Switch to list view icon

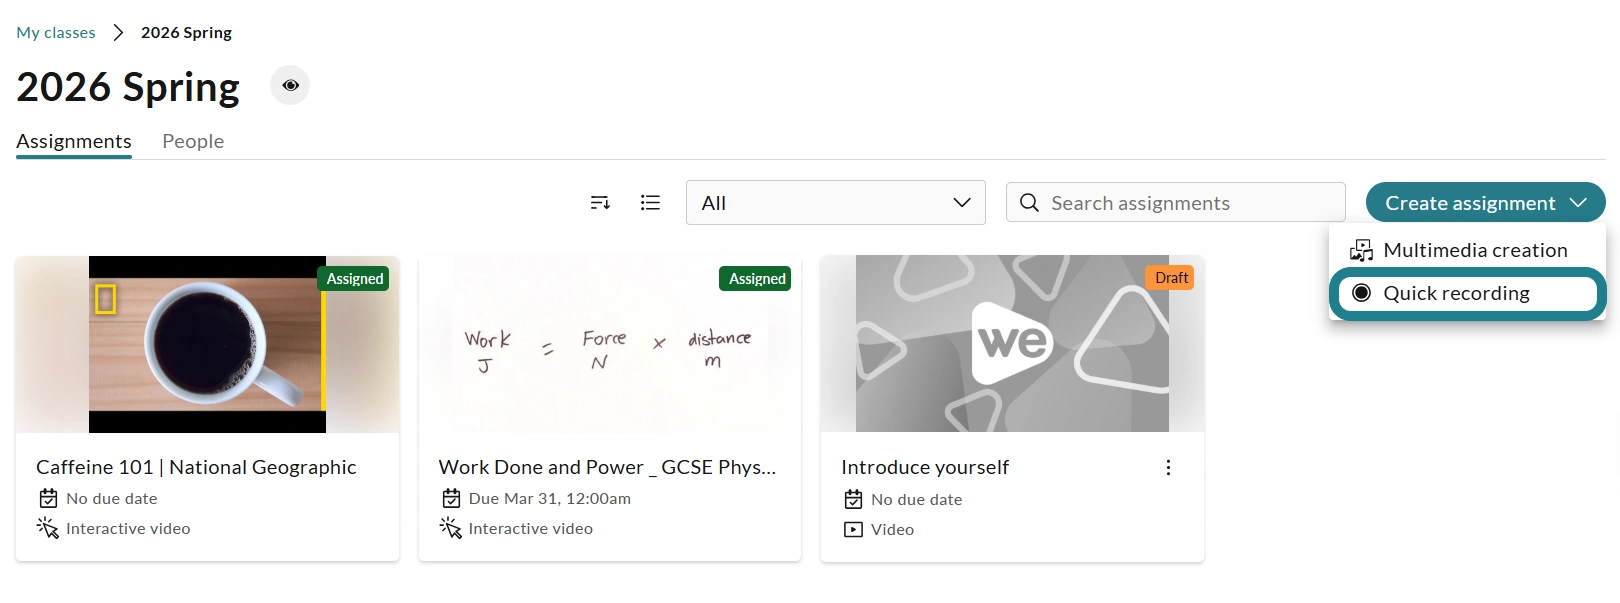650,203
